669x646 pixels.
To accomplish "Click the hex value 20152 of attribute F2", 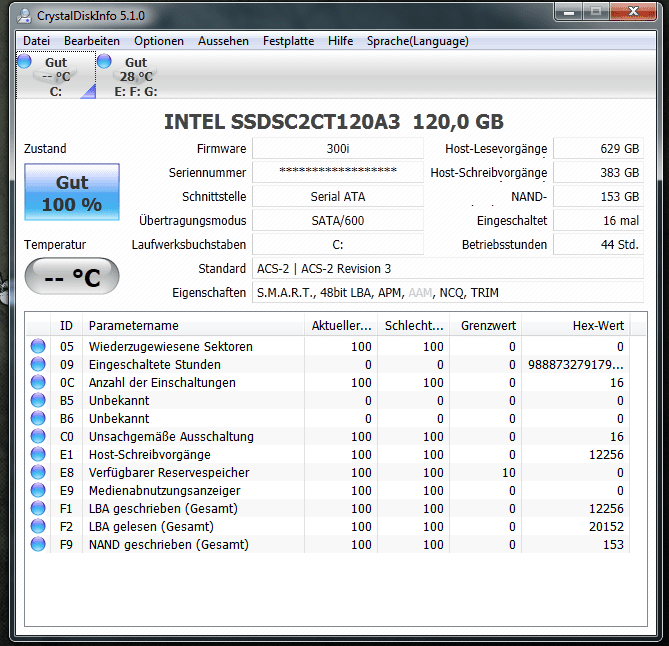I will (x=606, y=527).
